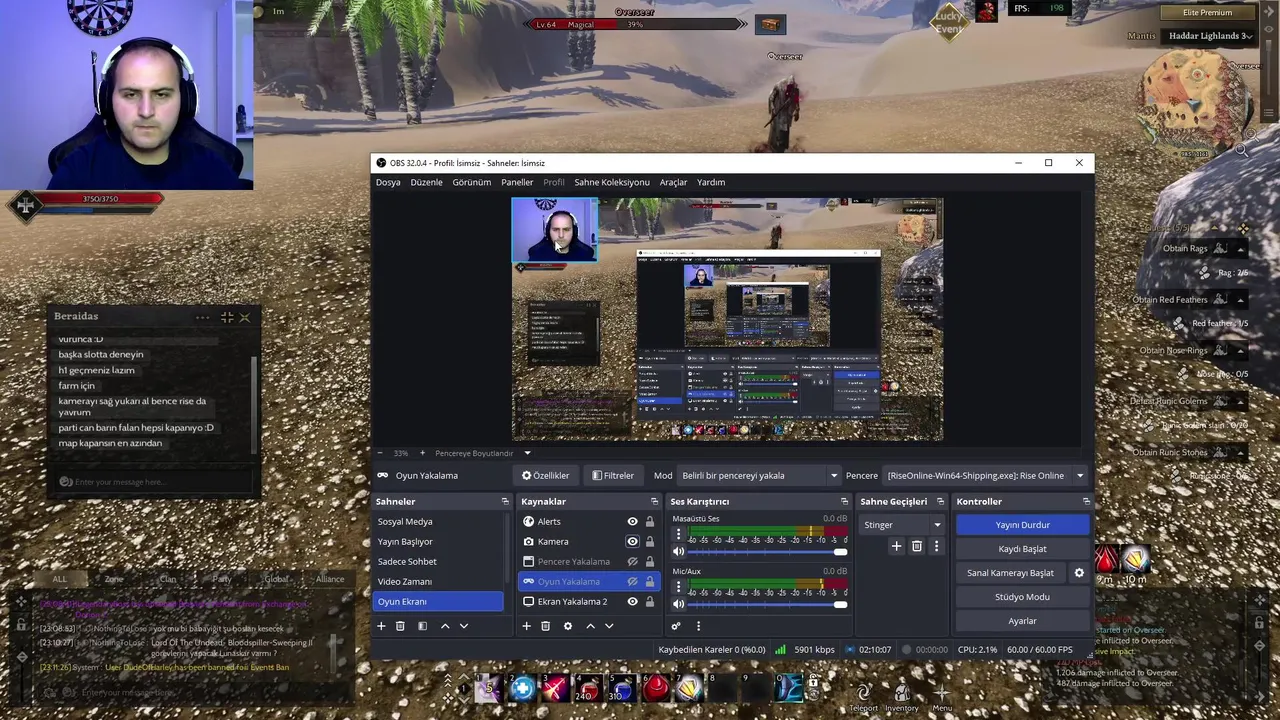Mute Masaüstü Ses speaker icon
The image size is (1280, 720).
[678, 551]
